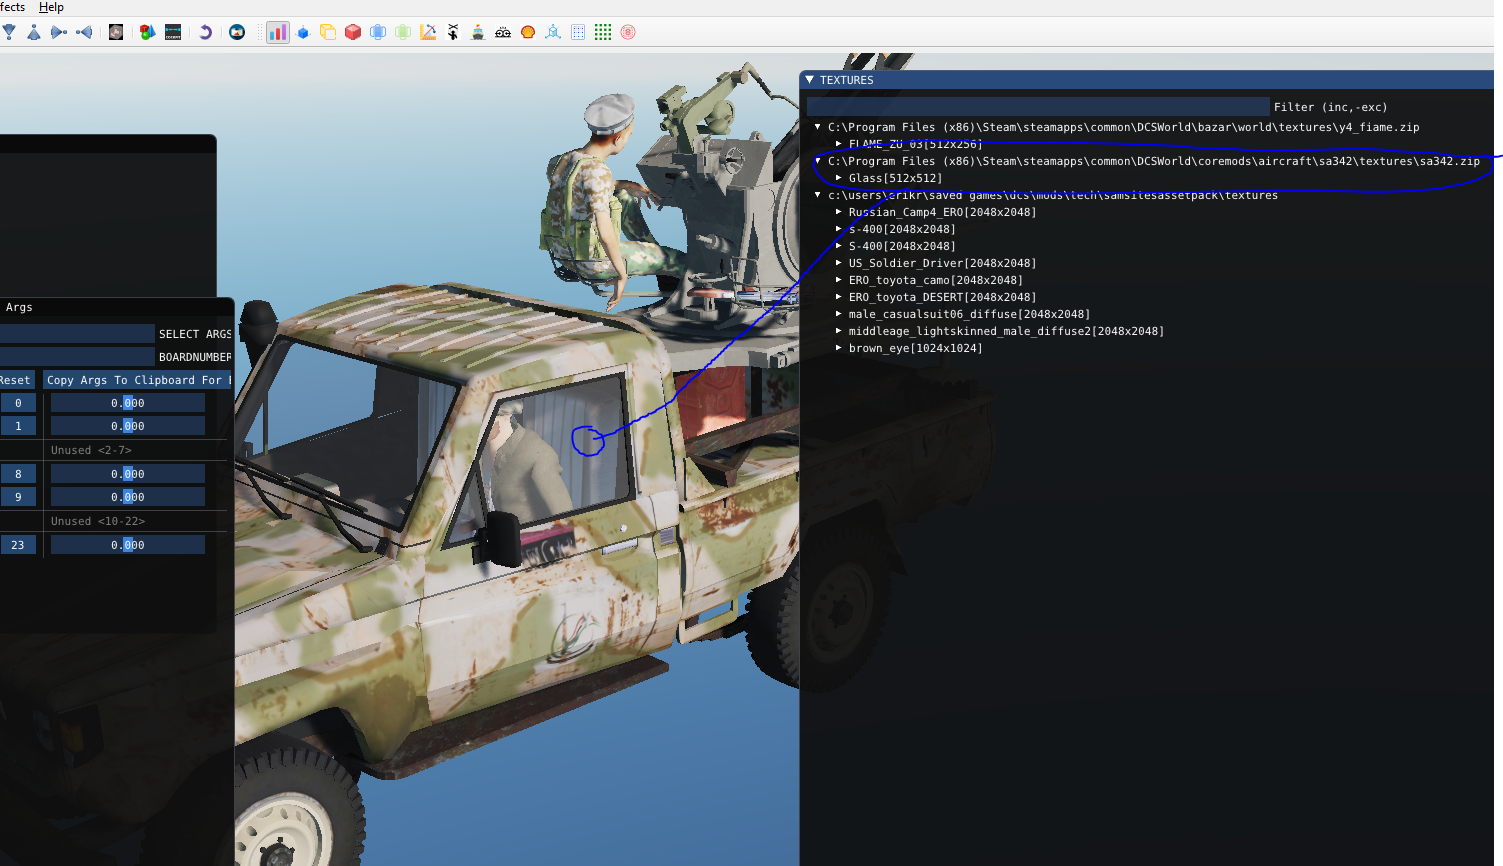Viewport: 1503px width, 866px height.
Task: Click the right-pointing cone view icon
Action: (x=59, y=32)
